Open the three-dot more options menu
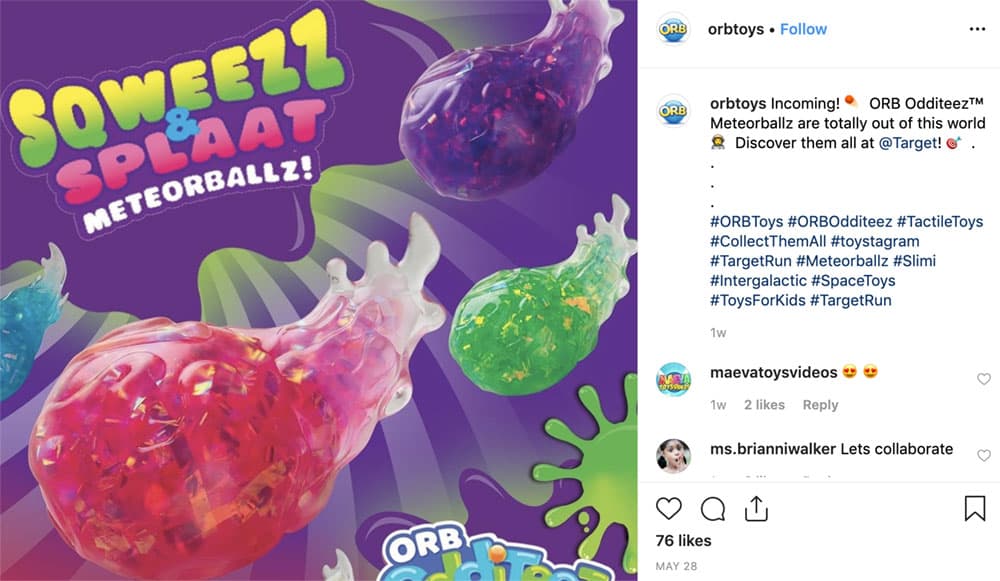 pyautogui.click(x=977, y=29)
